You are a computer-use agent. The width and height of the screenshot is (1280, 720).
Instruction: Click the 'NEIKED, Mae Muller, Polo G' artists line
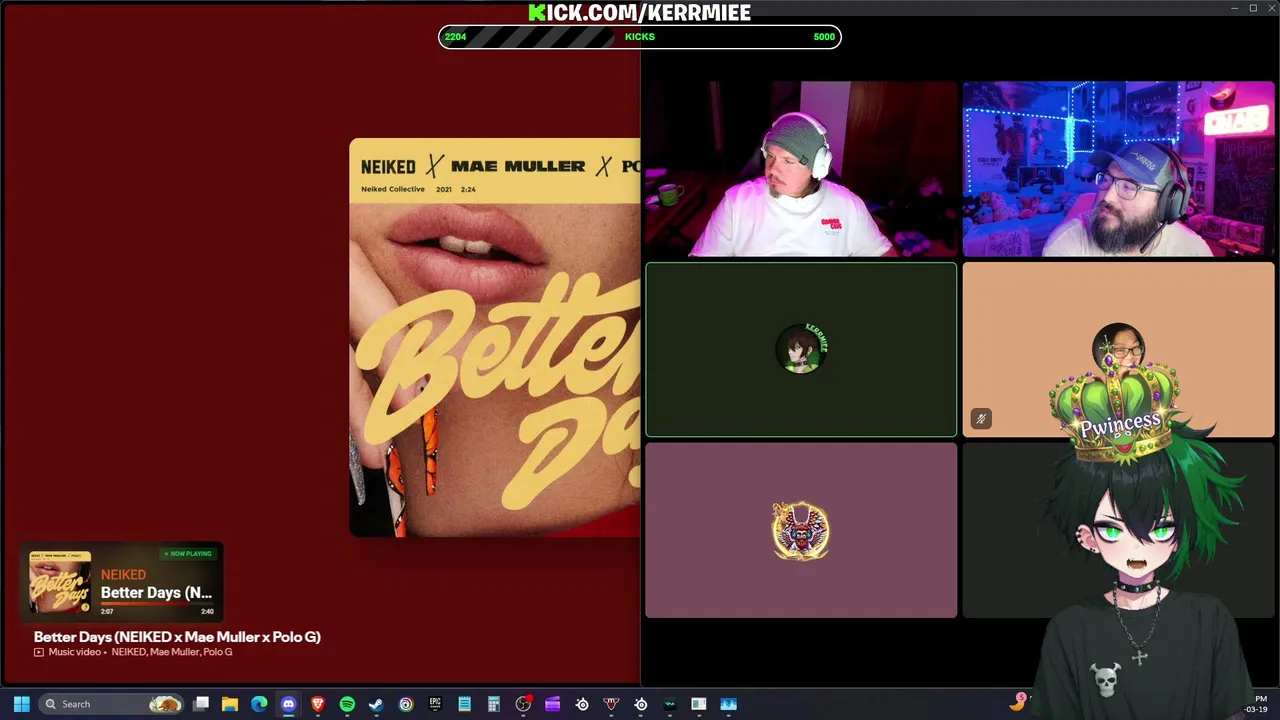[172, 652]
